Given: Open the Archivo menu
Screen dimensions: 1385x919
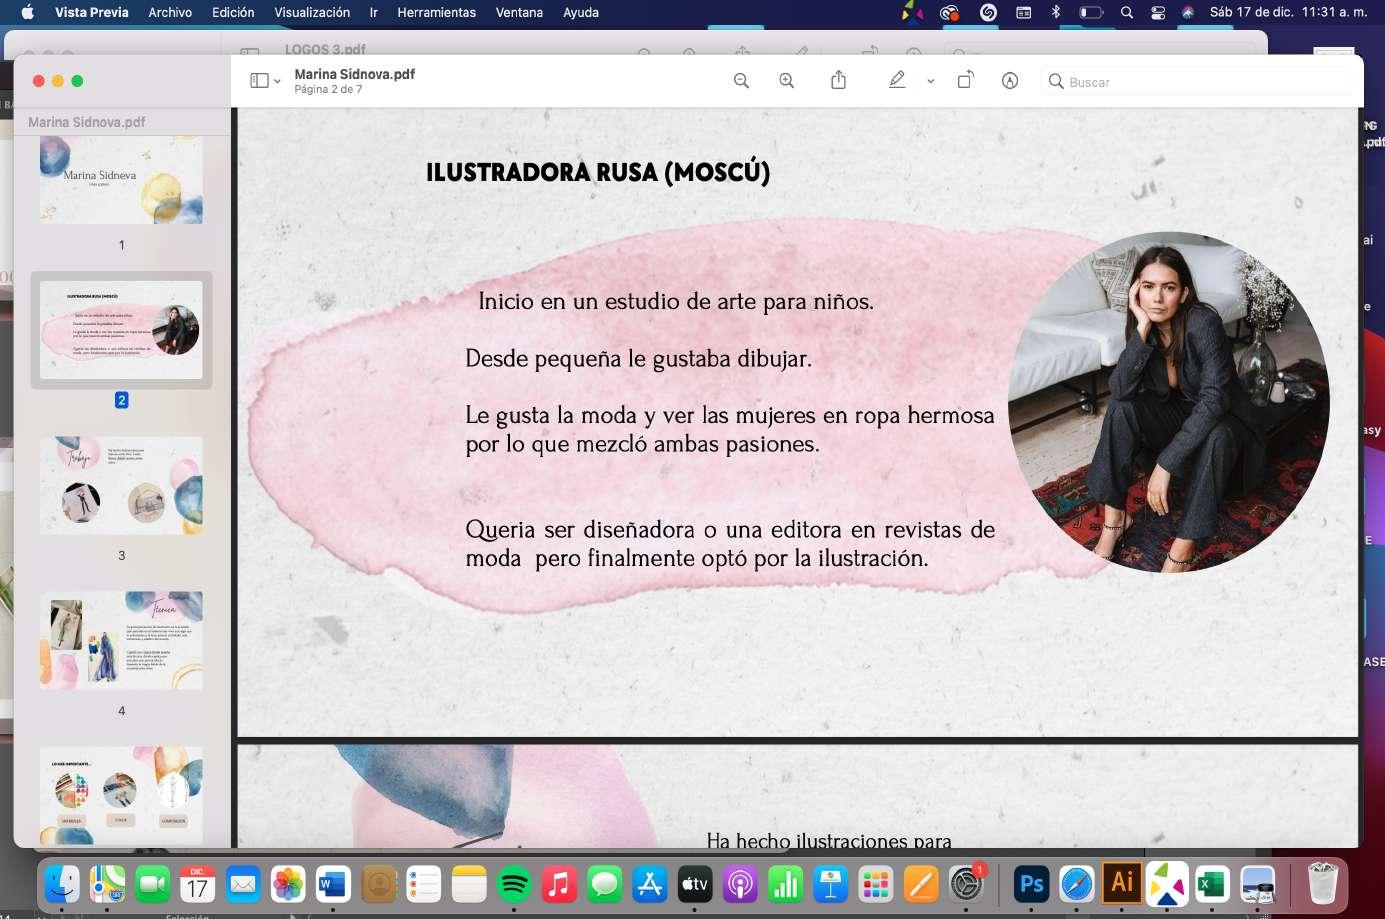Looking at the screenshot, I should tap(169, 12).
